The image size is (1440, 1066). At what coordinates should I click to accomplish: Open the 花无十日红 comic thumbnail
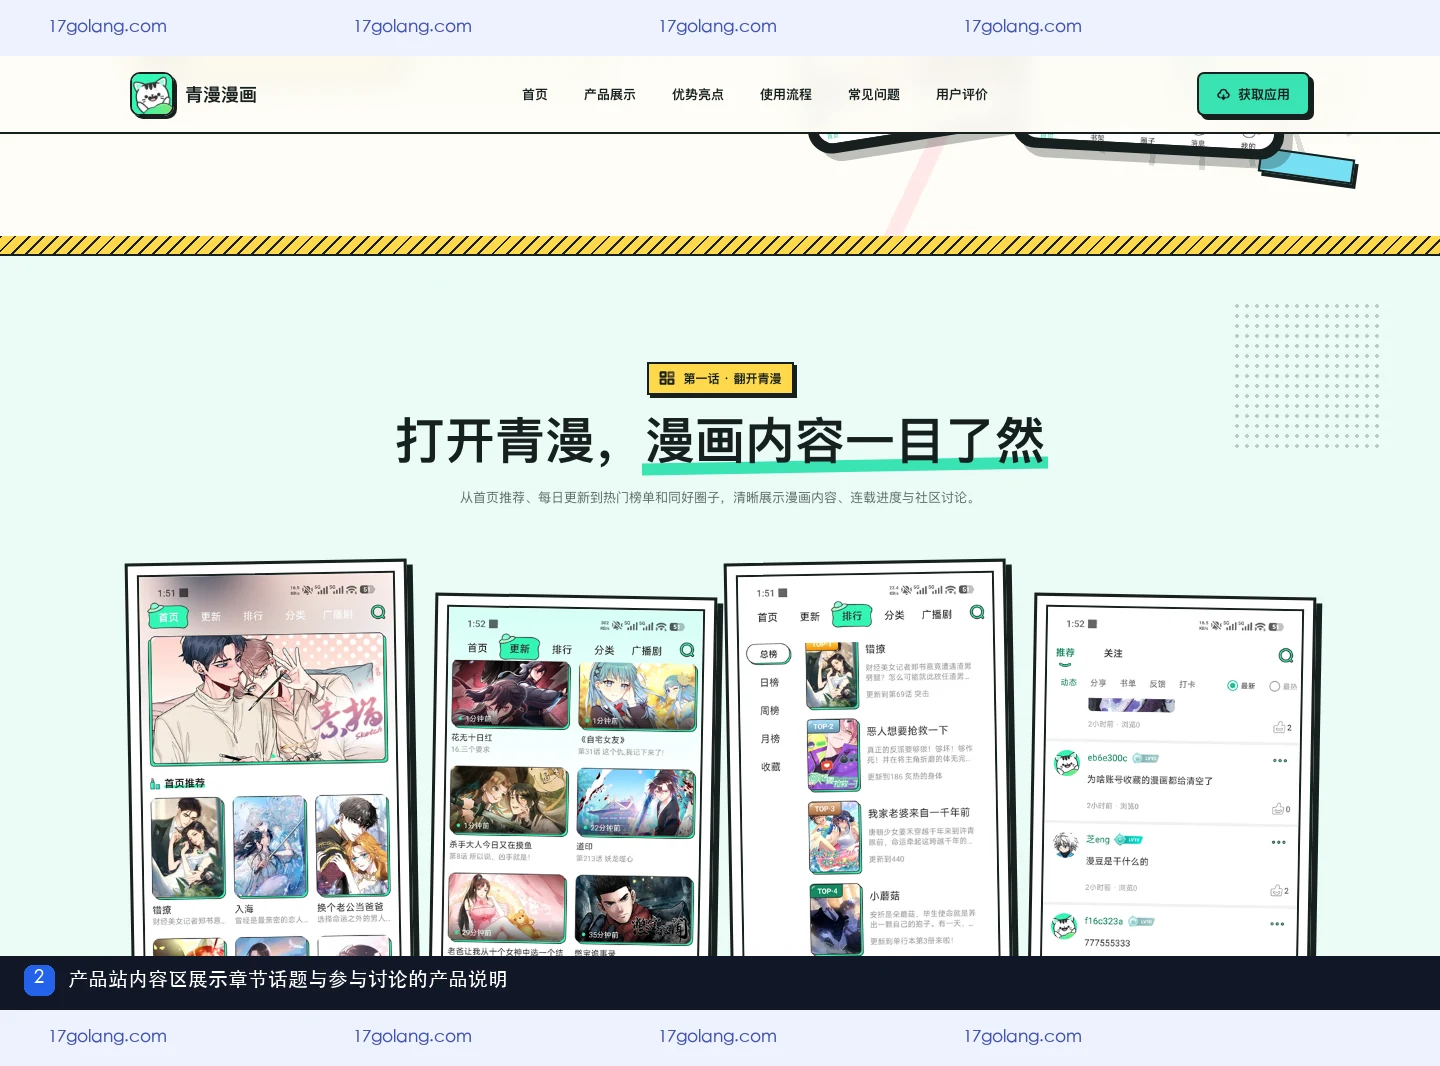click(x=510, y=695)
